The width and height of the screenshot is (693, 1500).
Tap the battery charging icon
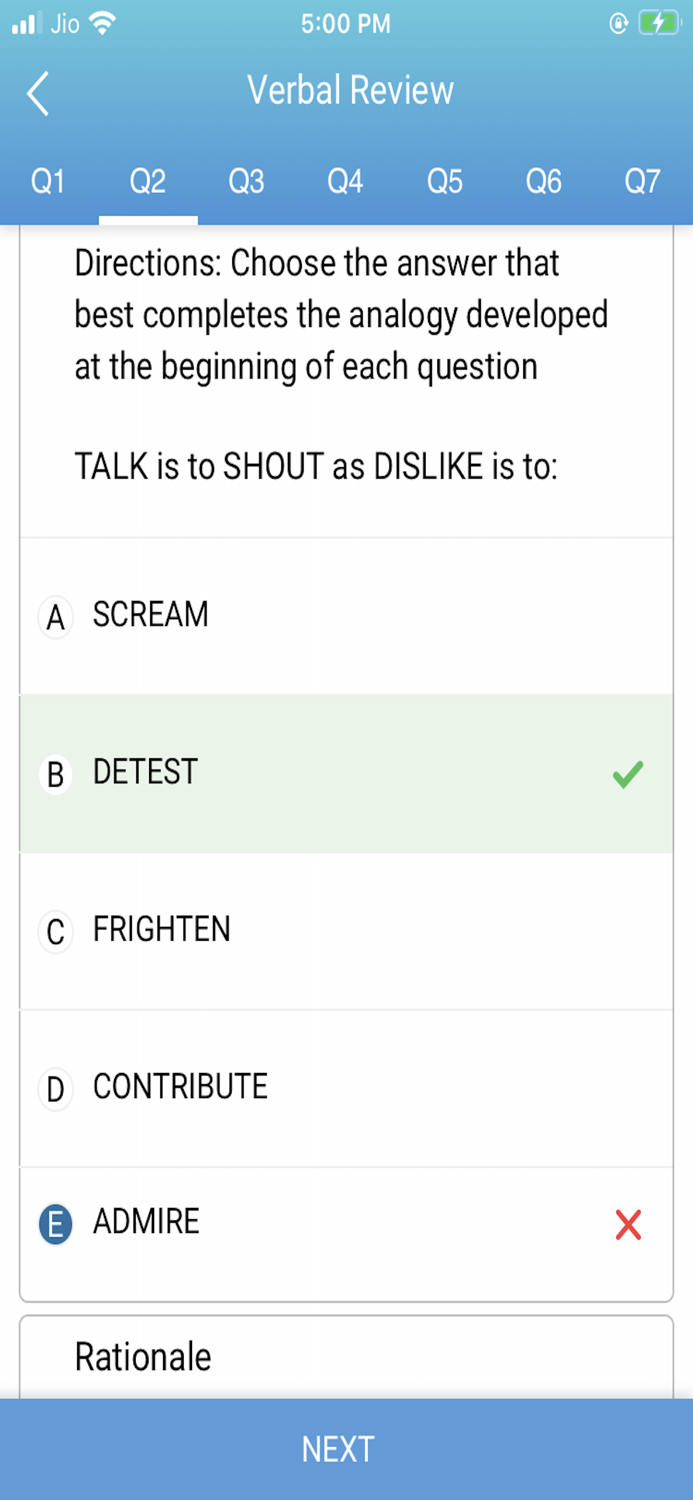pos(659,24)
